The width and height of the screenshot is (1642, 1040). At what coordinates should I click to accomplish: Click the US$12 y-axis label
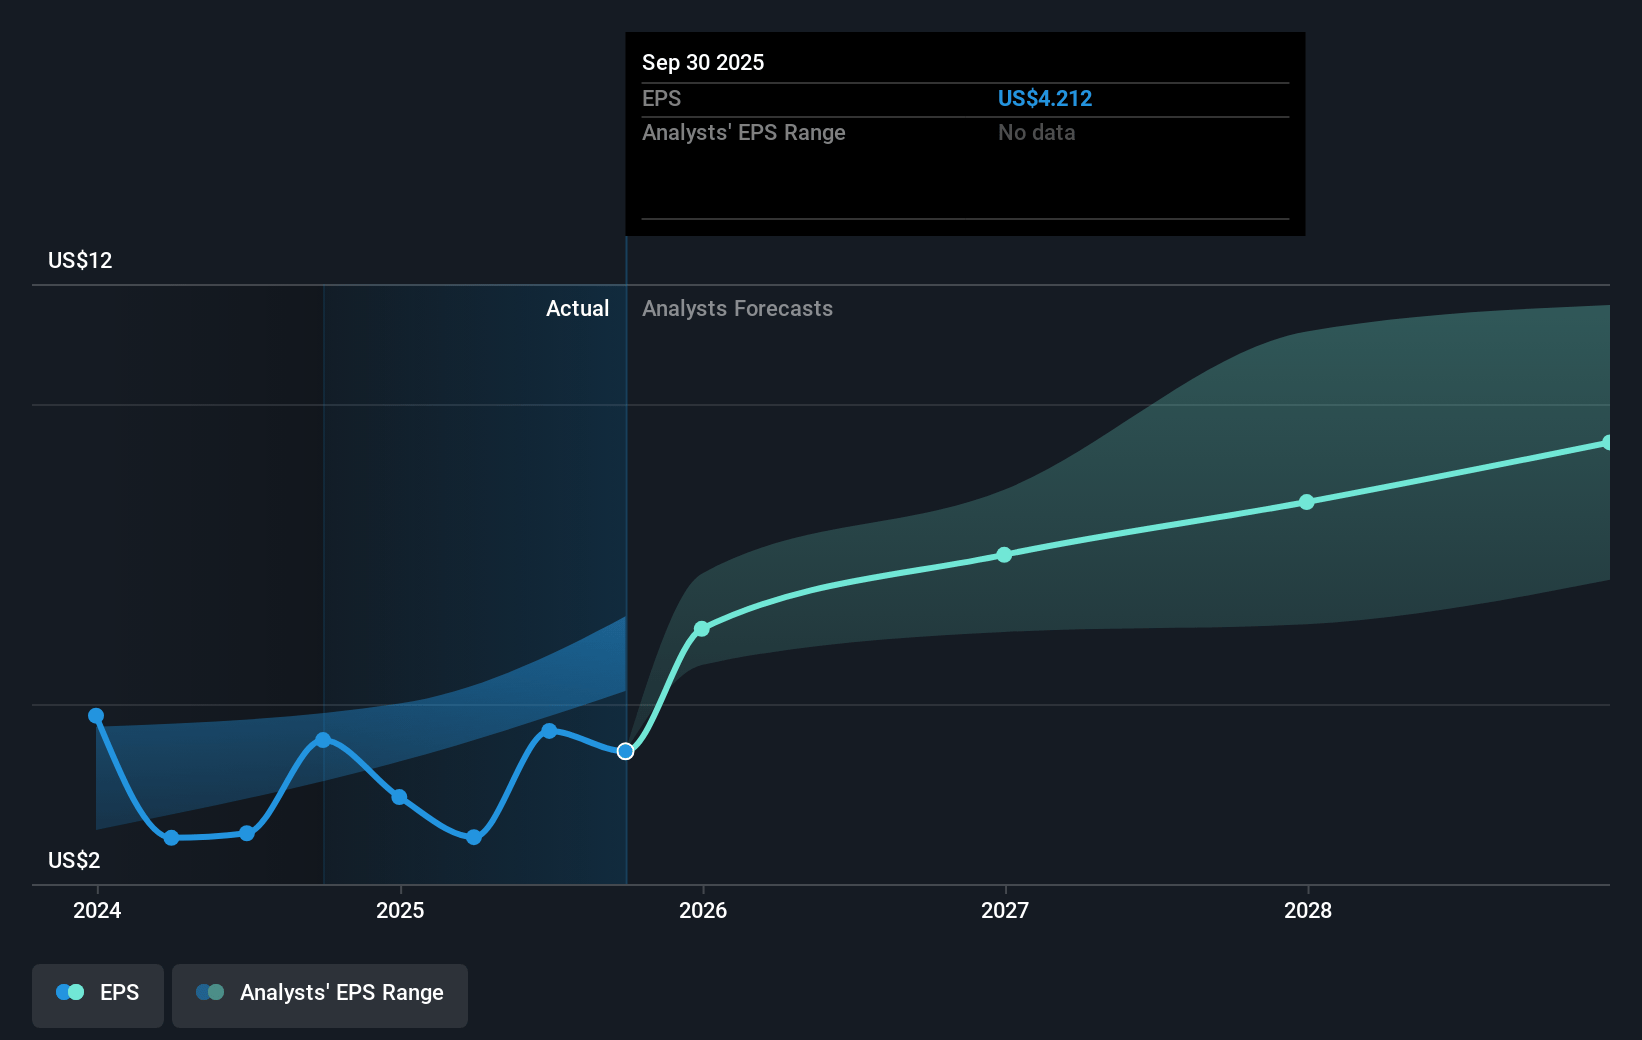coord(80,261)
